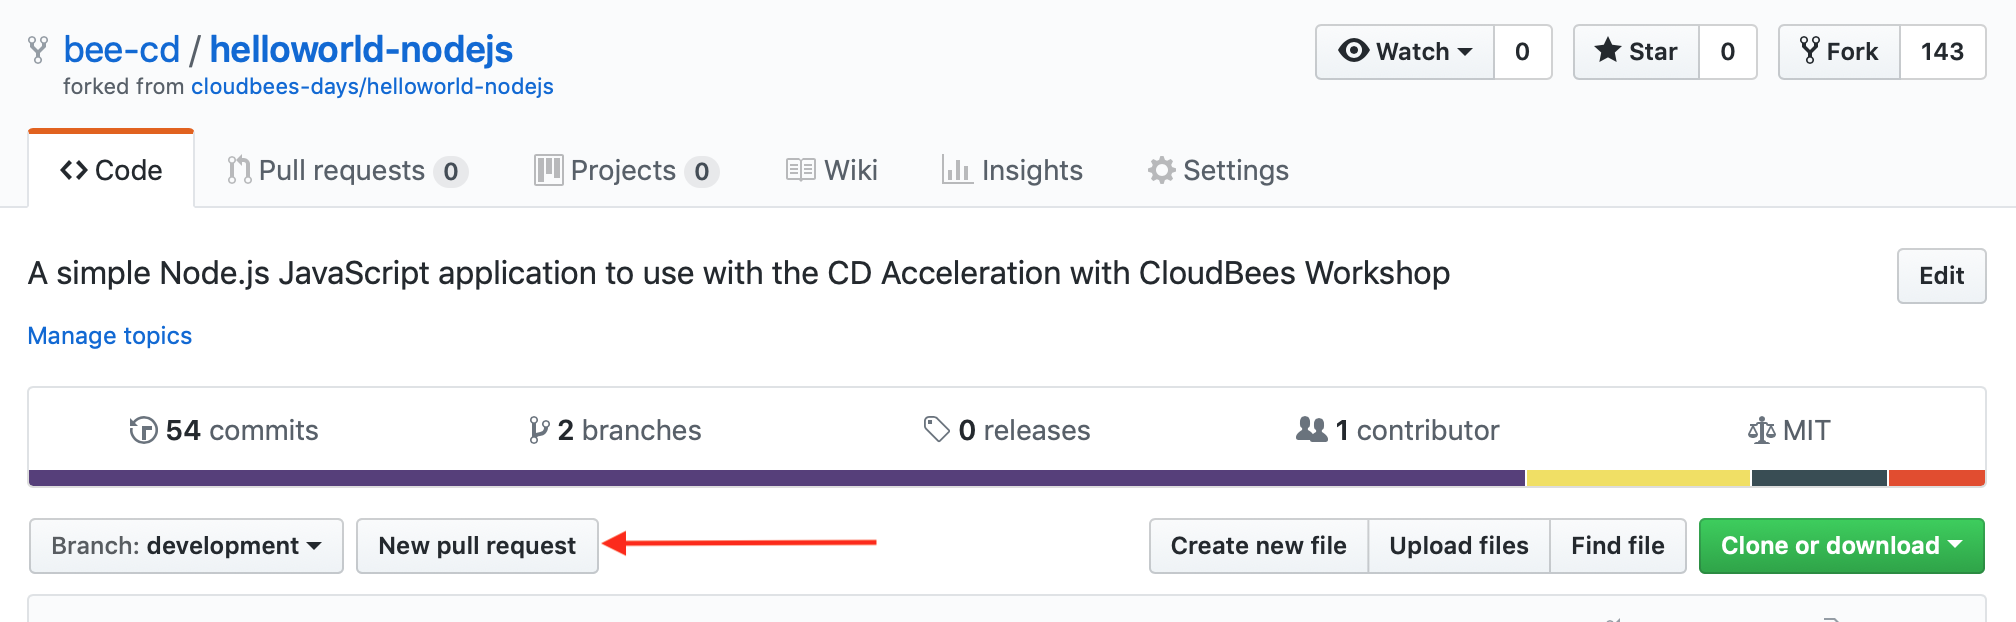
Task: Click the commits history clock icon
Action: (x=143, y=430)
